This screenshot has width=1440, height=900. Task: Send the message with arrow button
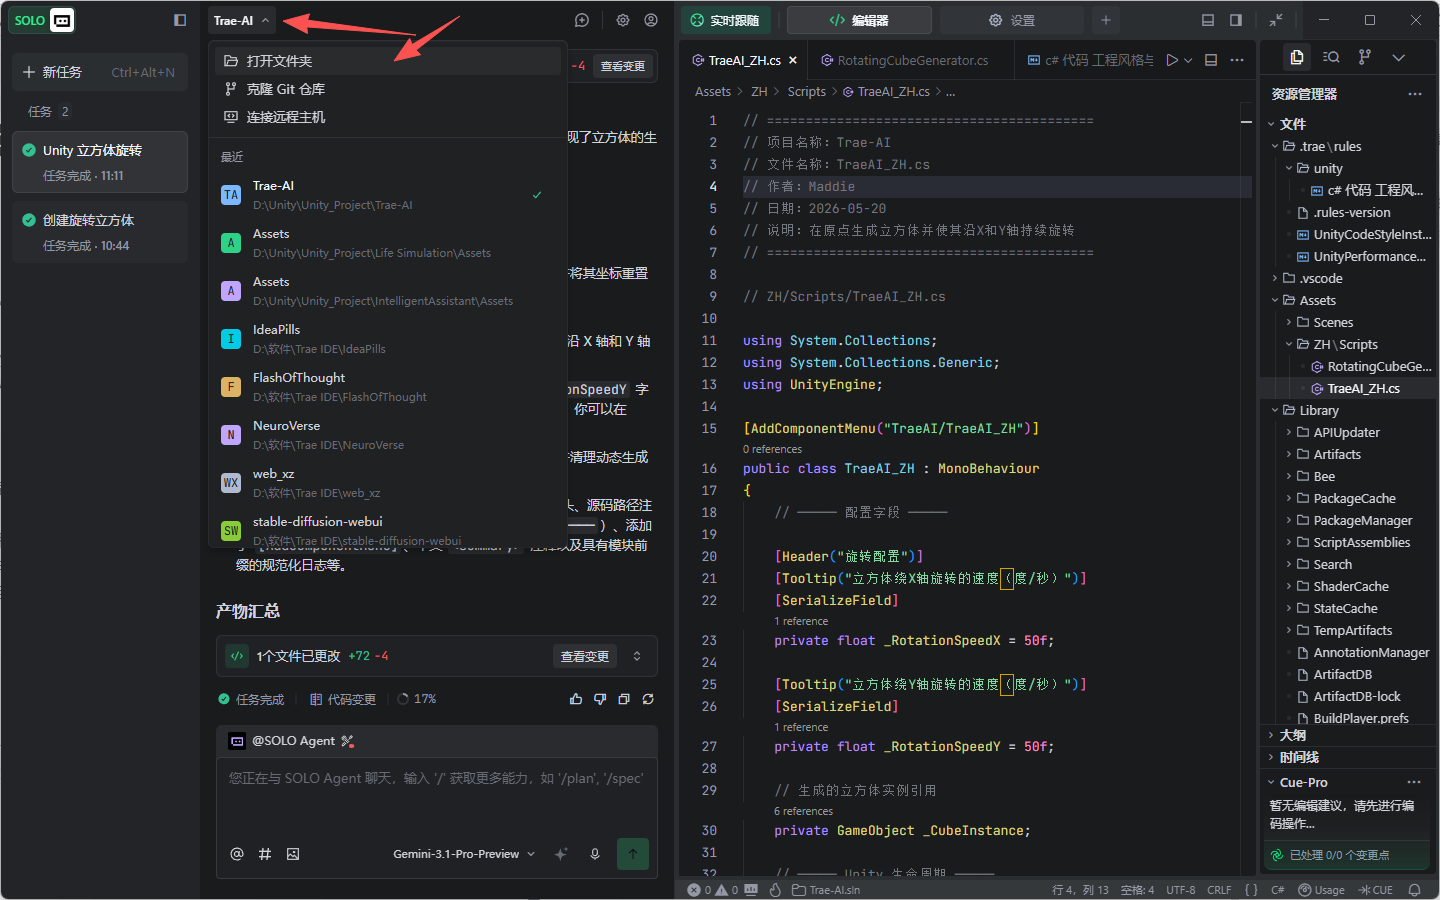tap(633, 854)
